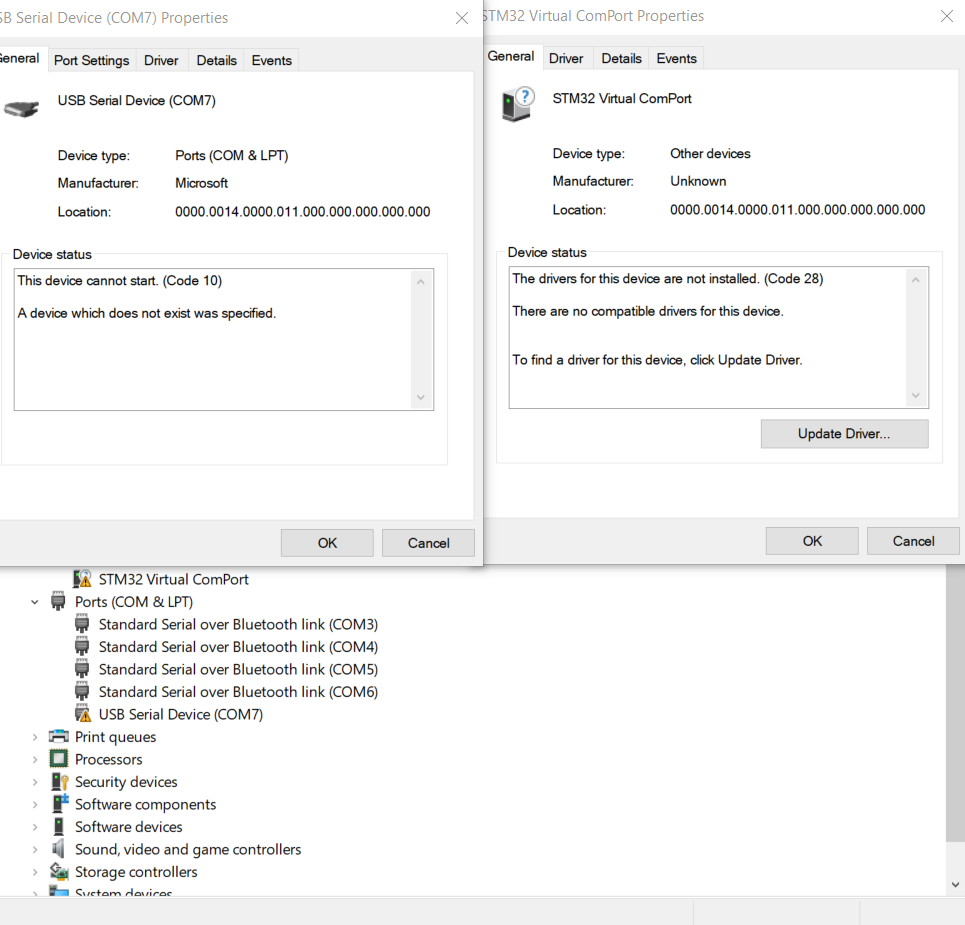Click the USB Serial Device icon in COM7 Properties
This screenshot has height=925, width=965.
(21, 109)
